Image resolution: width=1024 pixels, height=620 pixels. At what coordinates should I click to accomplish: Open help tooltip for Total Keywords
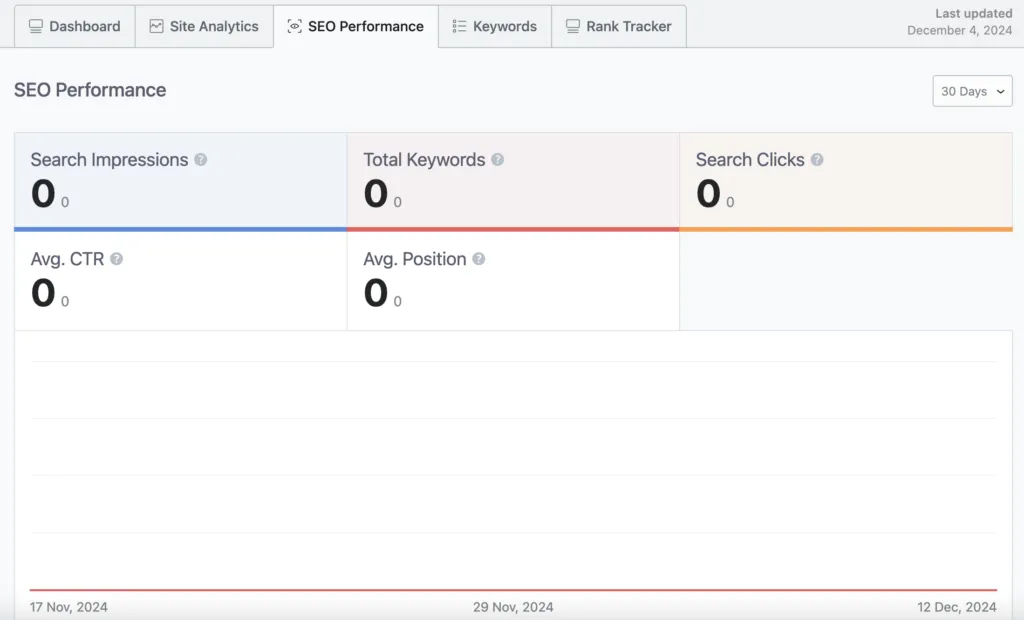click(x=497, y=160)
